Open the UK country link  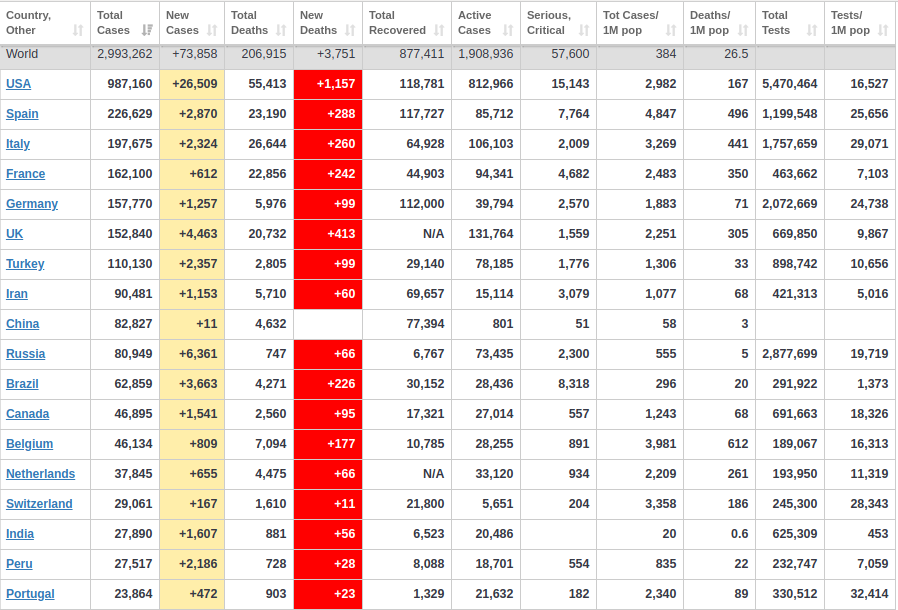coord(14,234)
